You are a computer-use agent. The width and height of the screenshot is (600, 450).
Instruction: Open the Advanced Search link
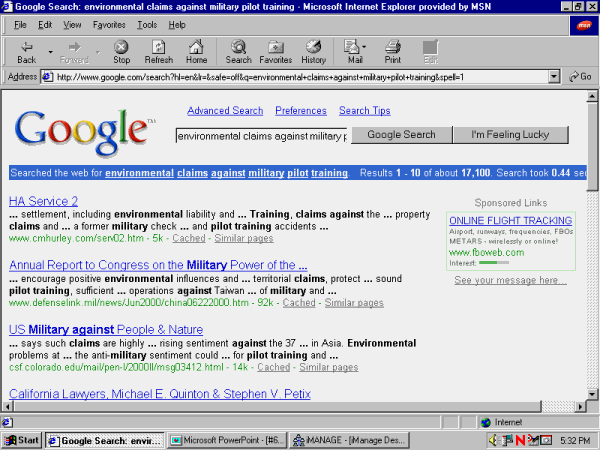tap(225, 111)
